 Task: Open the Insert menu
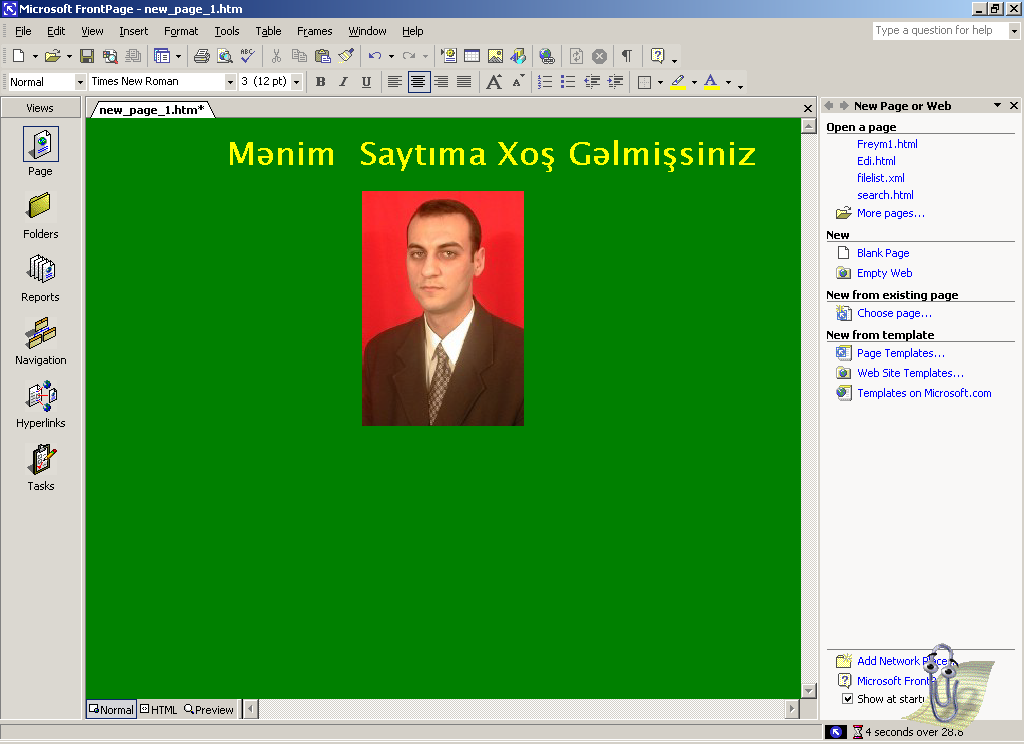coord(133,31)
